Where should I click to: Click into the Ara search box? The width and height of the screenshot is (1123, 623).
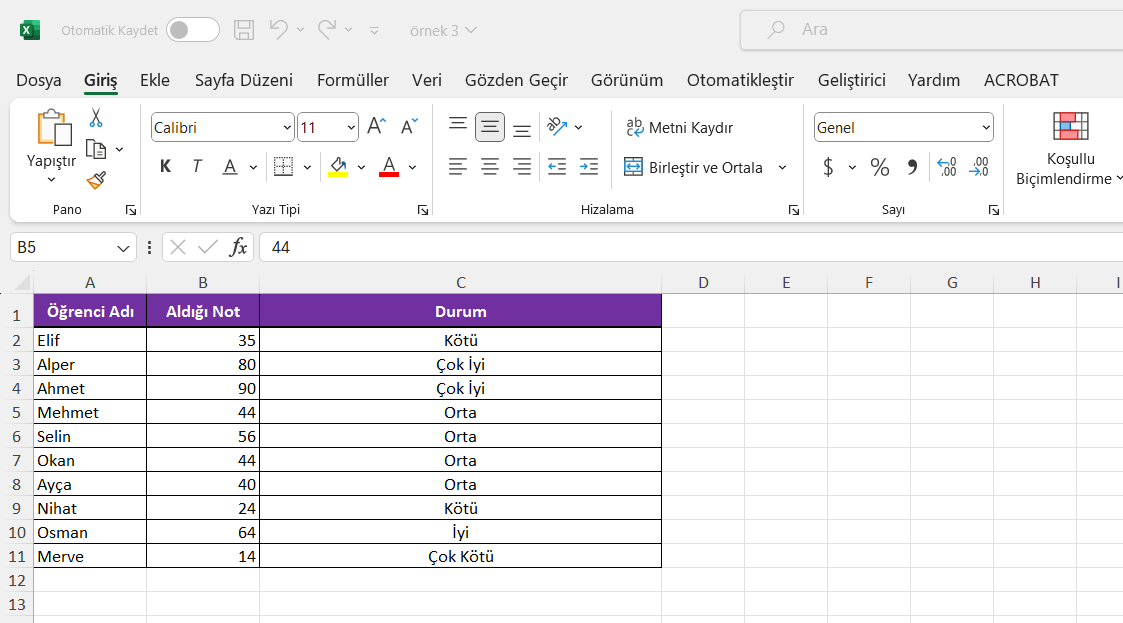click(x=931, y=30)
